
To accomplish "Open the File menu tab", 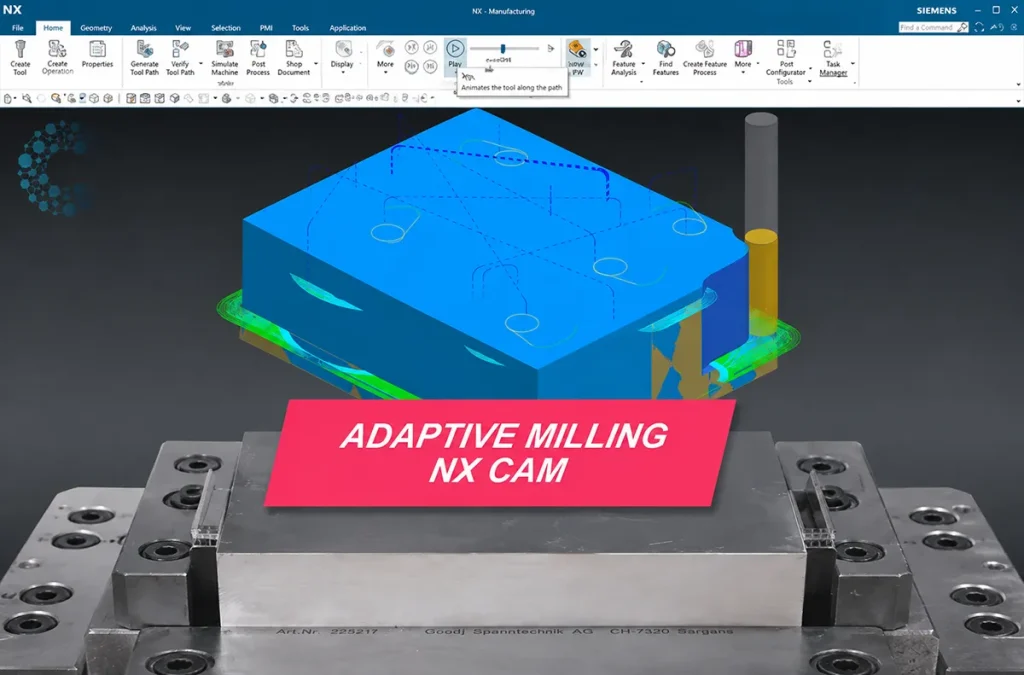I will 18,28.
